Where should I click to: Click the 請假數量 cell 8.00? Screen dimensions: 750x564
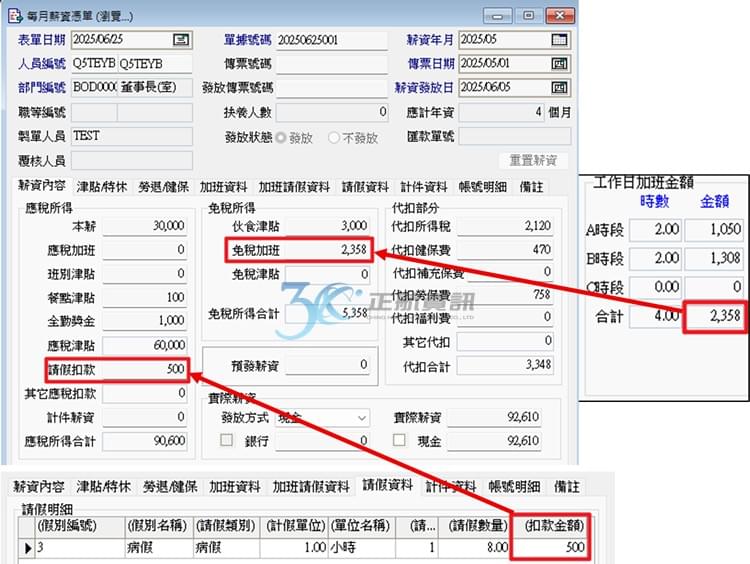474,548
